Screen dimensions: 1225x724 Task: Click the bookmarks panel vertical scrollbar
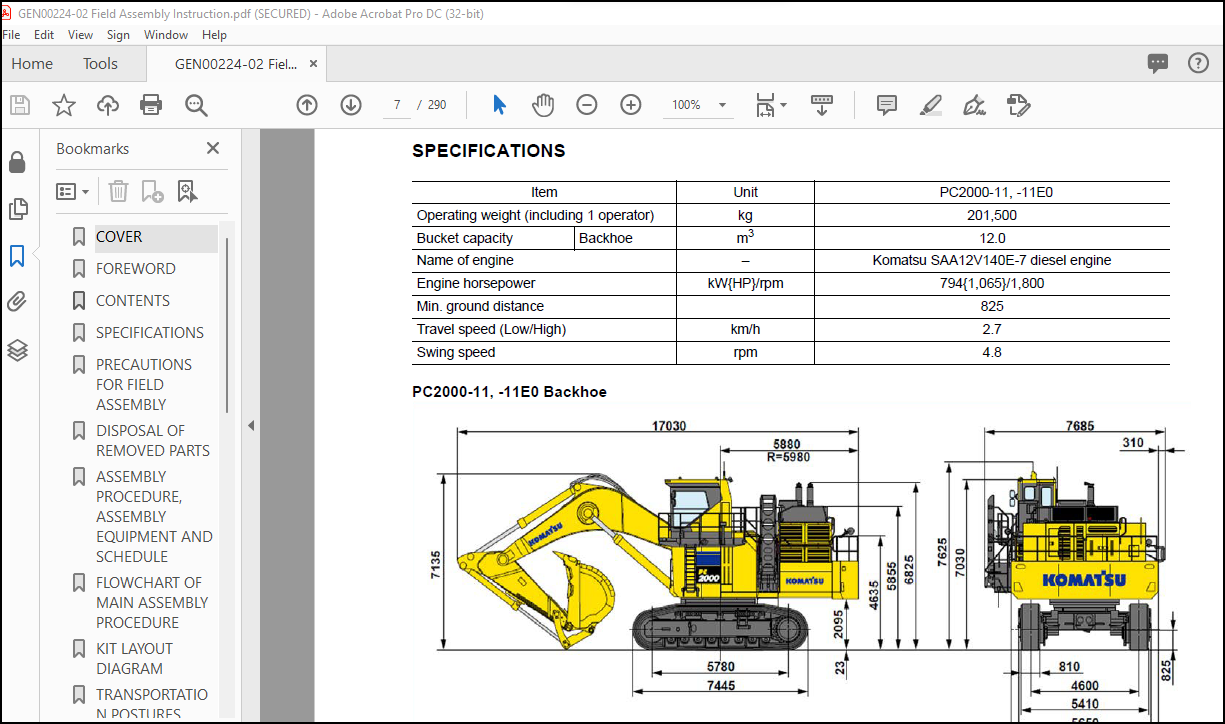229,326
